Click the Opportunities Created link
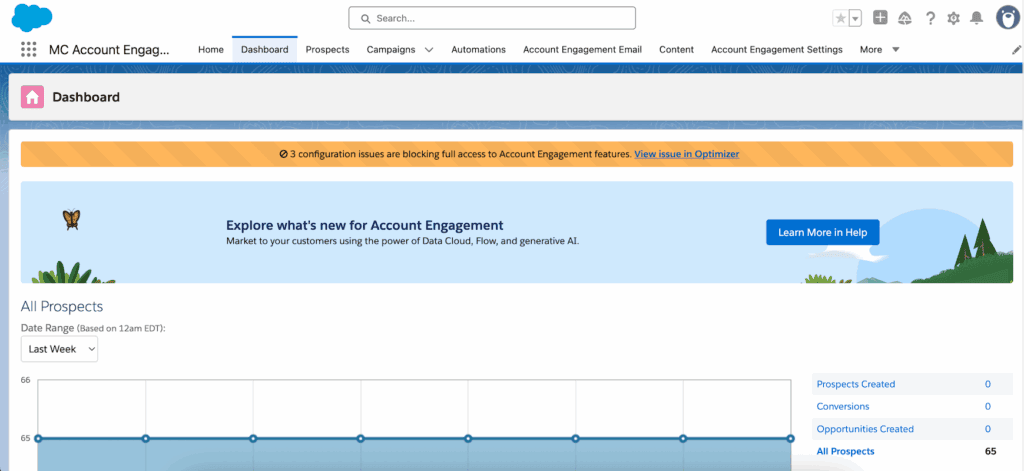 (x=865, y=429)
